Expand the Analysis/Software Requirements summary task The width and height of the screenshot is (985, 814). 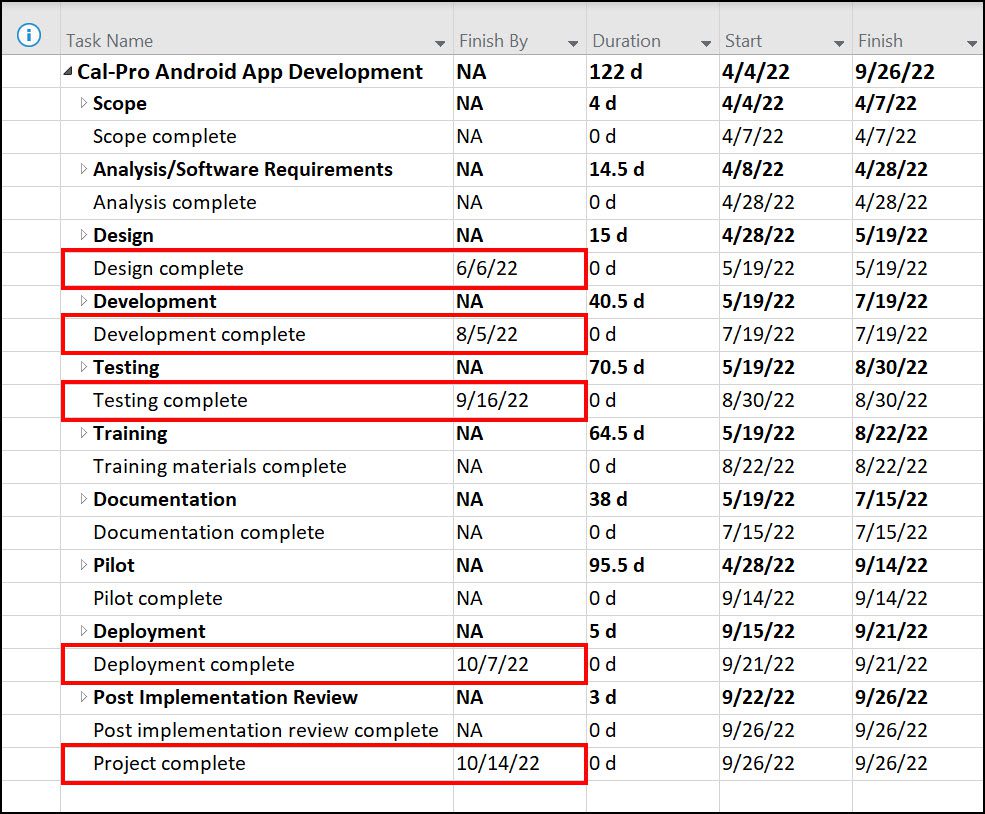click(x=84, y=169)
